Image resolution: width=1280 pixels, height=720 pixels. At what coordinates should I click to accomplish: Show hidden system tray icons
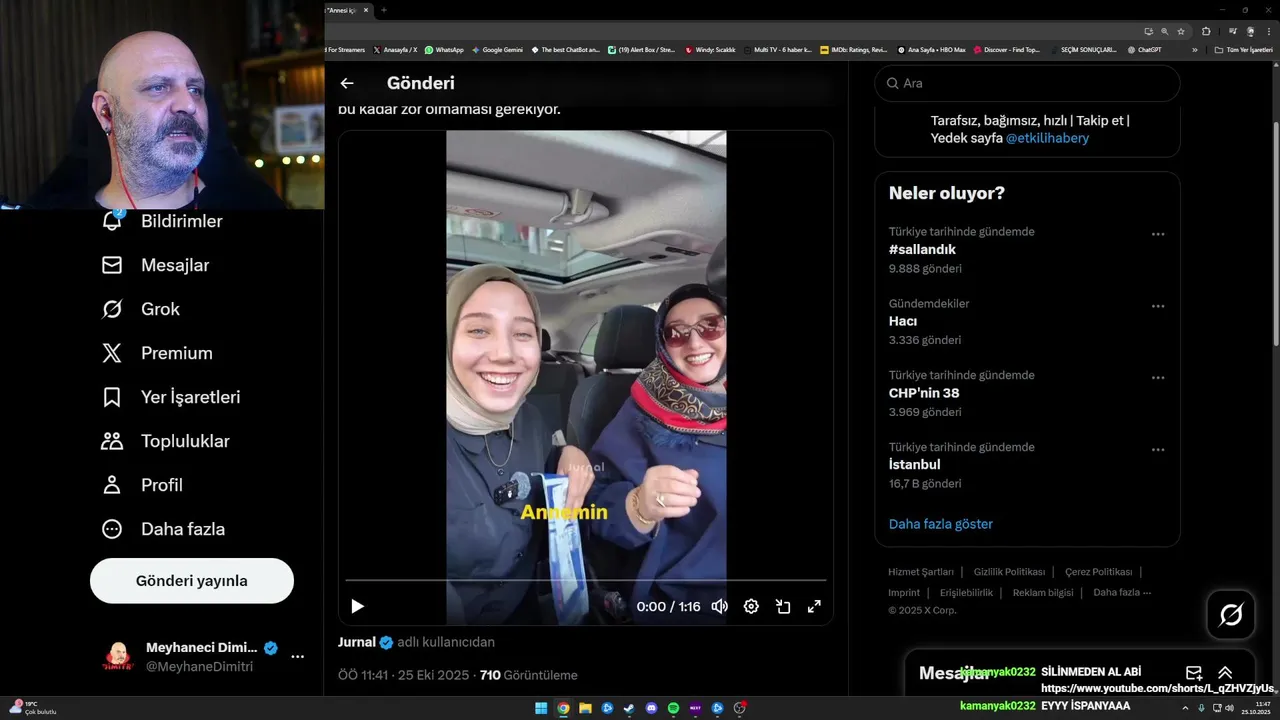click(x=1185, y=708)
